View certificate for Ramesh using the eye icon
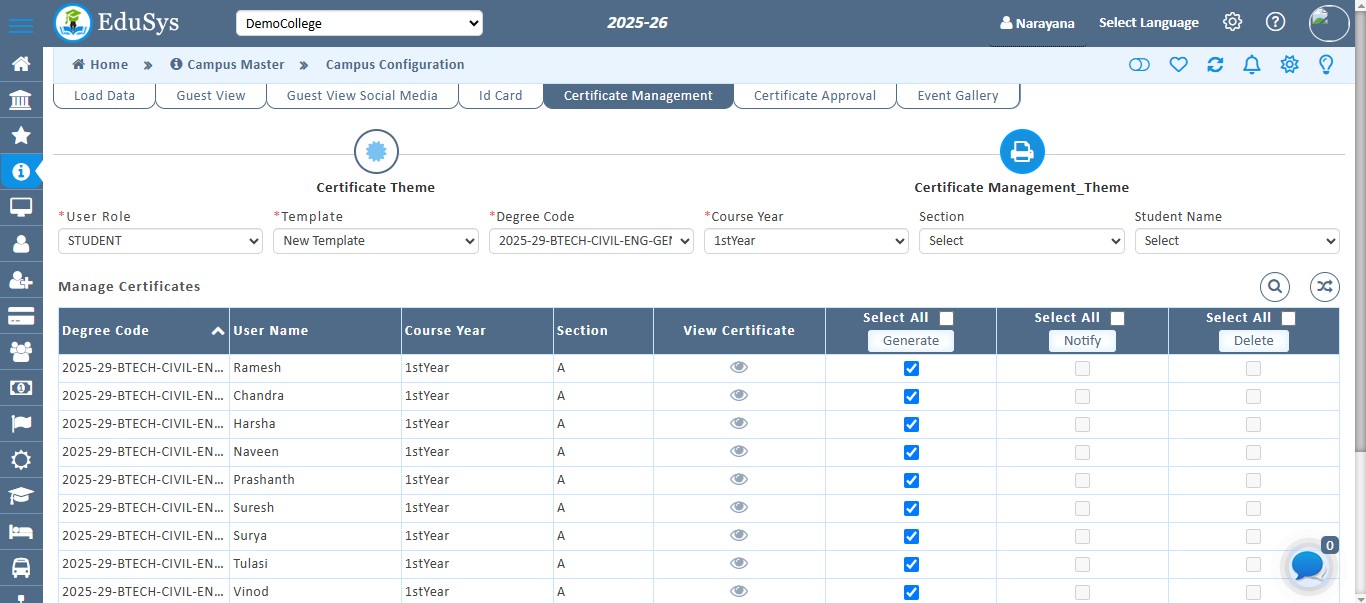1366x603 pixels. click(x=739, y=367)
